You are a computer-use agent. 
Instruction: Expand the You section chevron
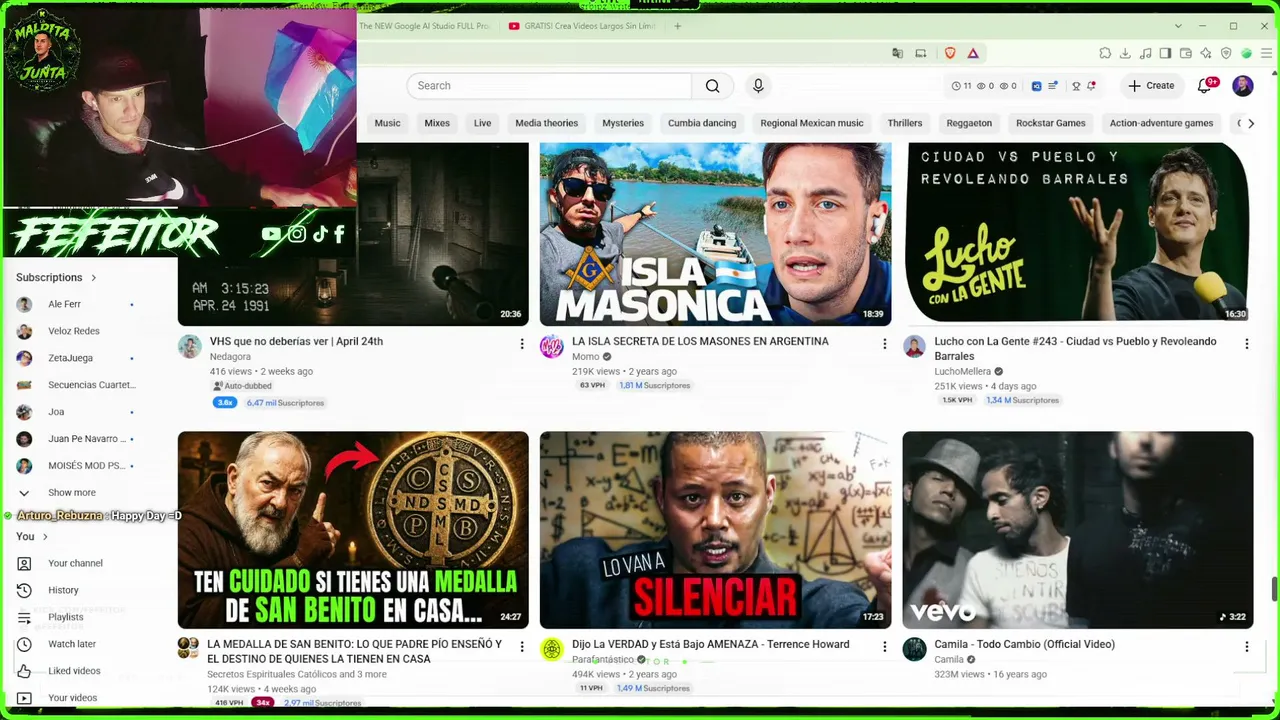coord(45,537)
